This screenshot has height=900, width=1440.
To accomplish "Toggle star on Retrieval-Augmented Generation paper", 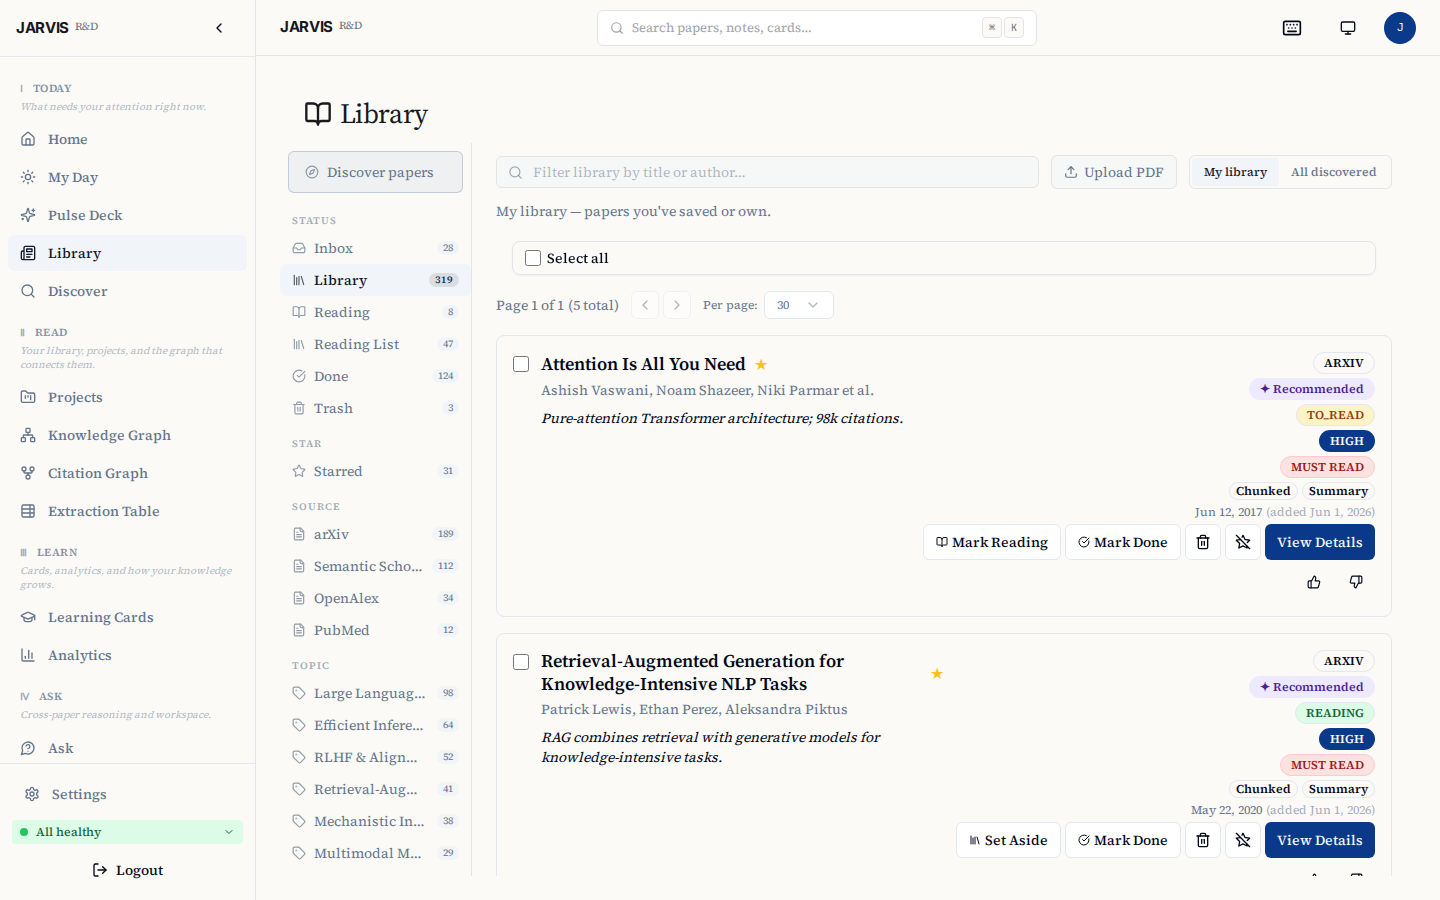I will 937,674.
